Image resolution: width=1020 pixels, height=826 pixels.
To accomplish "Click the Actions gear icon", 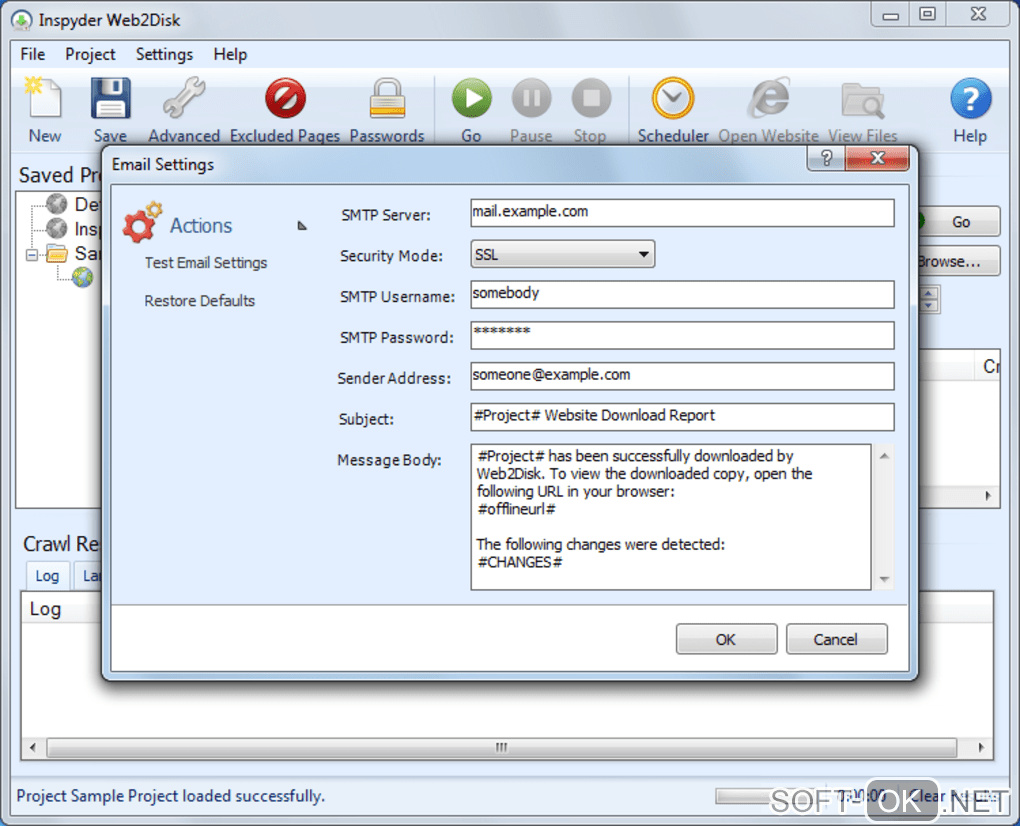I will (142, 223).
